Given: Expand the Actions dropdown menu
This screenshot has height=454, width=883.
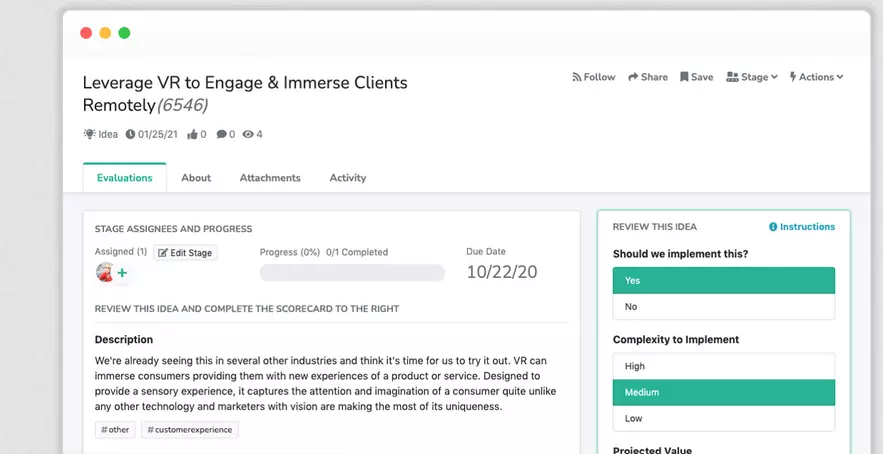Looking at the screenshot, I should [x=817, y=77].
